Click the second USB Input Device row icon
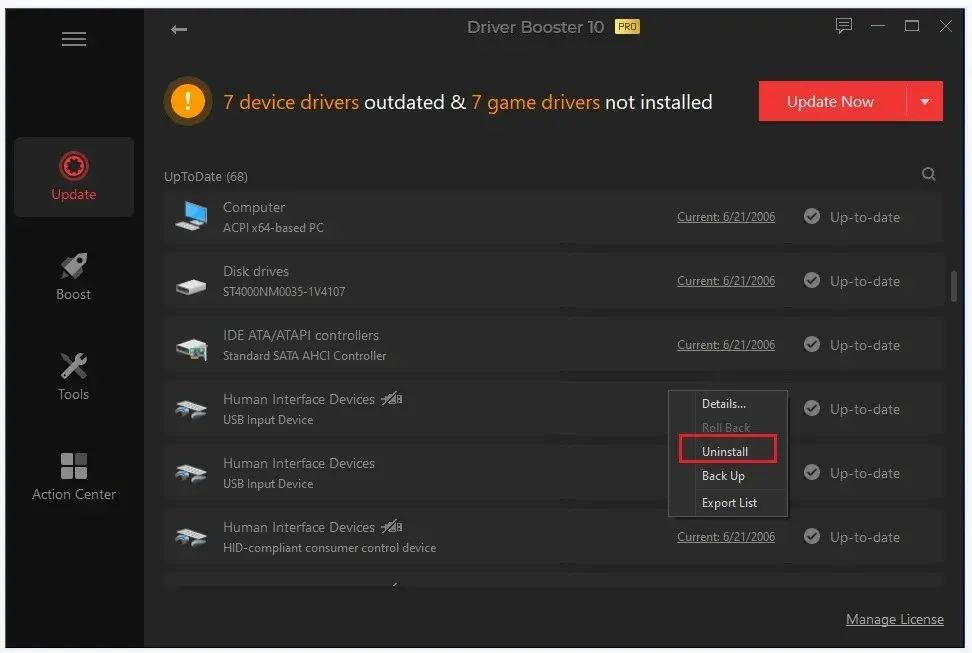 [x=191, y=474]
